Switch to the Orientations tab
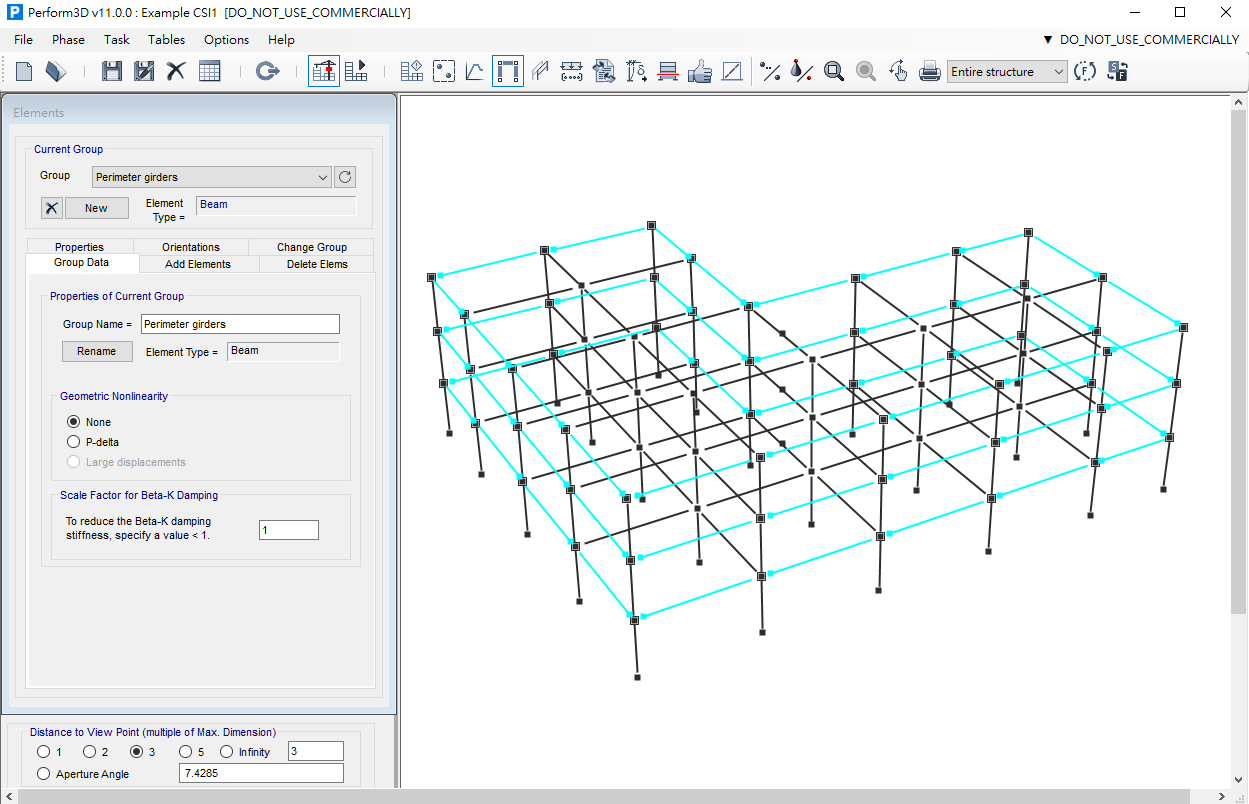Image resolution: width=1249 pixels, height=804 pixels. (x=191, y=247)
